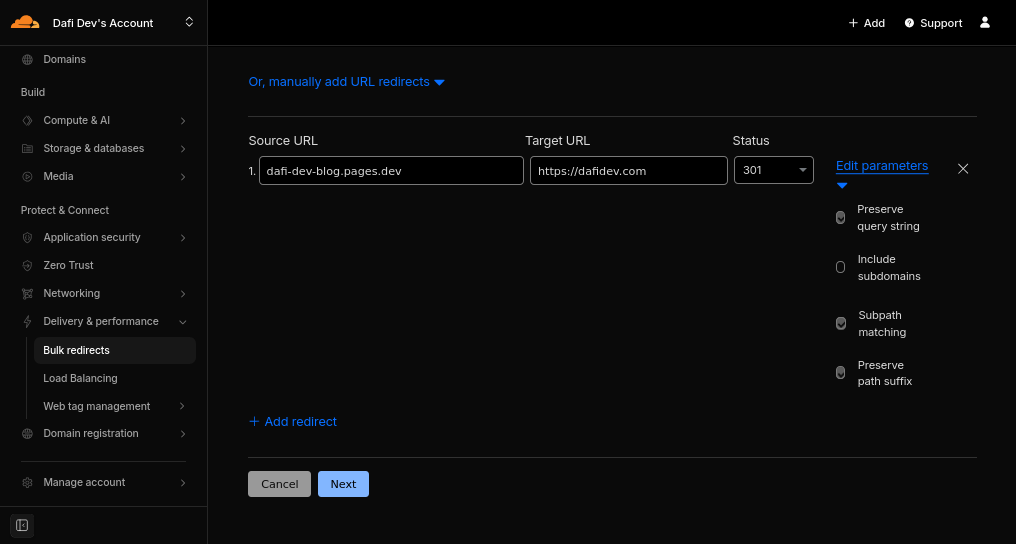Screen dimensions: 1016x544
Task: Click the Delivery & performance bolt icon
Action: point(27,321)
